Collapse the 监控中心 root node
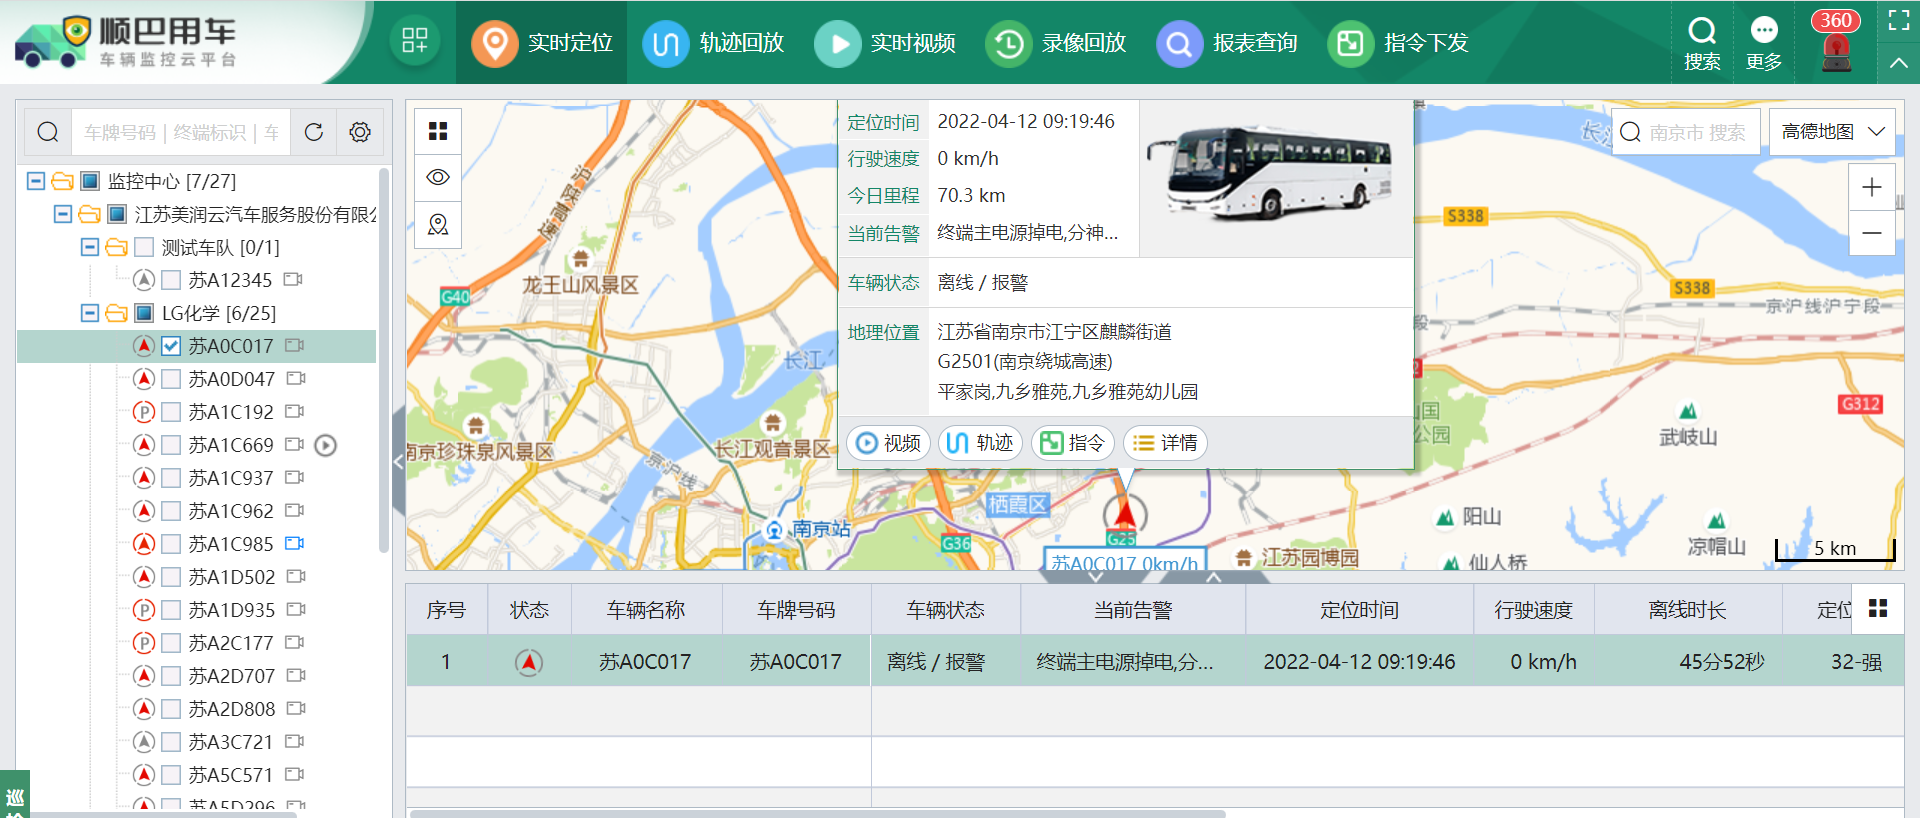This screenshot has width=1920, height=818. pyautogui.click(x=36, y=181)
